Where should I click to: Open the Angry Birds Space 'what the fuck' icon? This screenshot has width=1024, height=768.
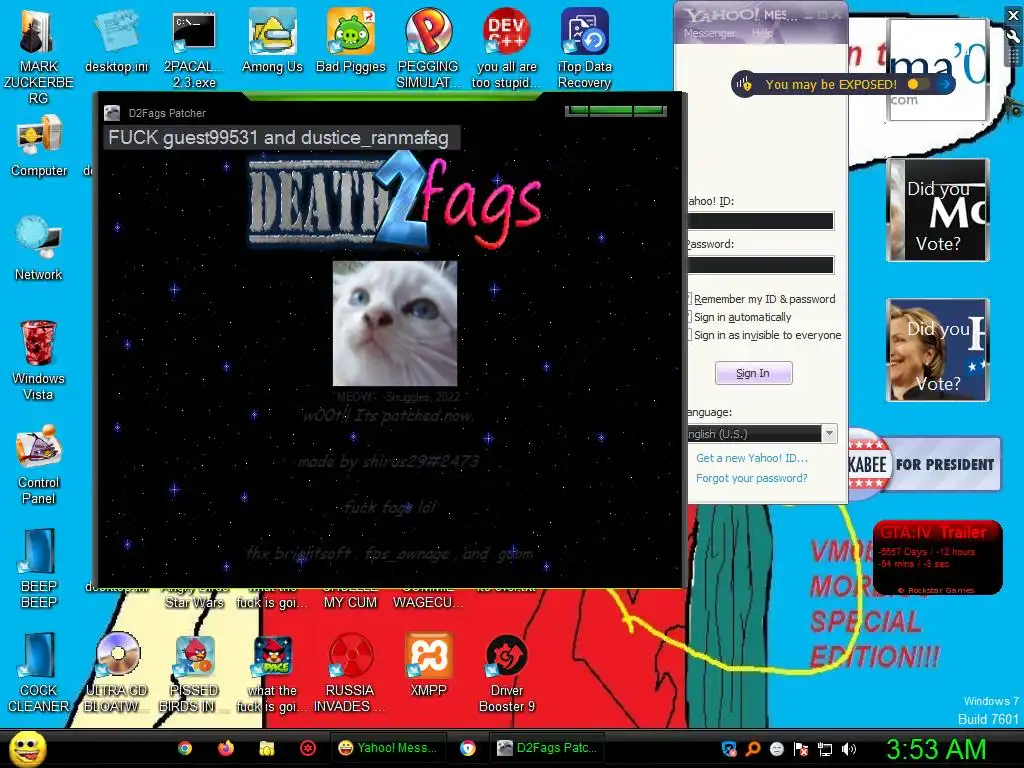(272, 673)
